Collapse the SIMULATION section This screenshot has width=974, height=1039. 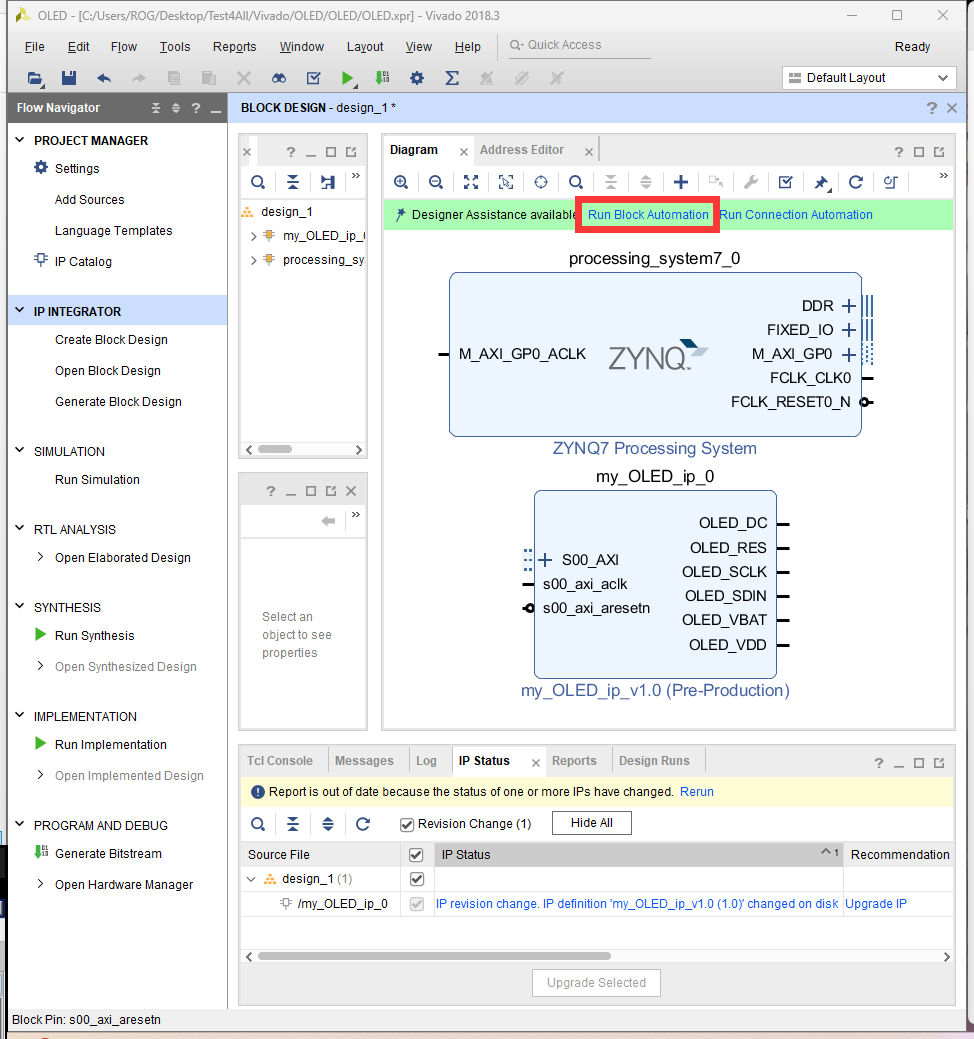[20, 451]
